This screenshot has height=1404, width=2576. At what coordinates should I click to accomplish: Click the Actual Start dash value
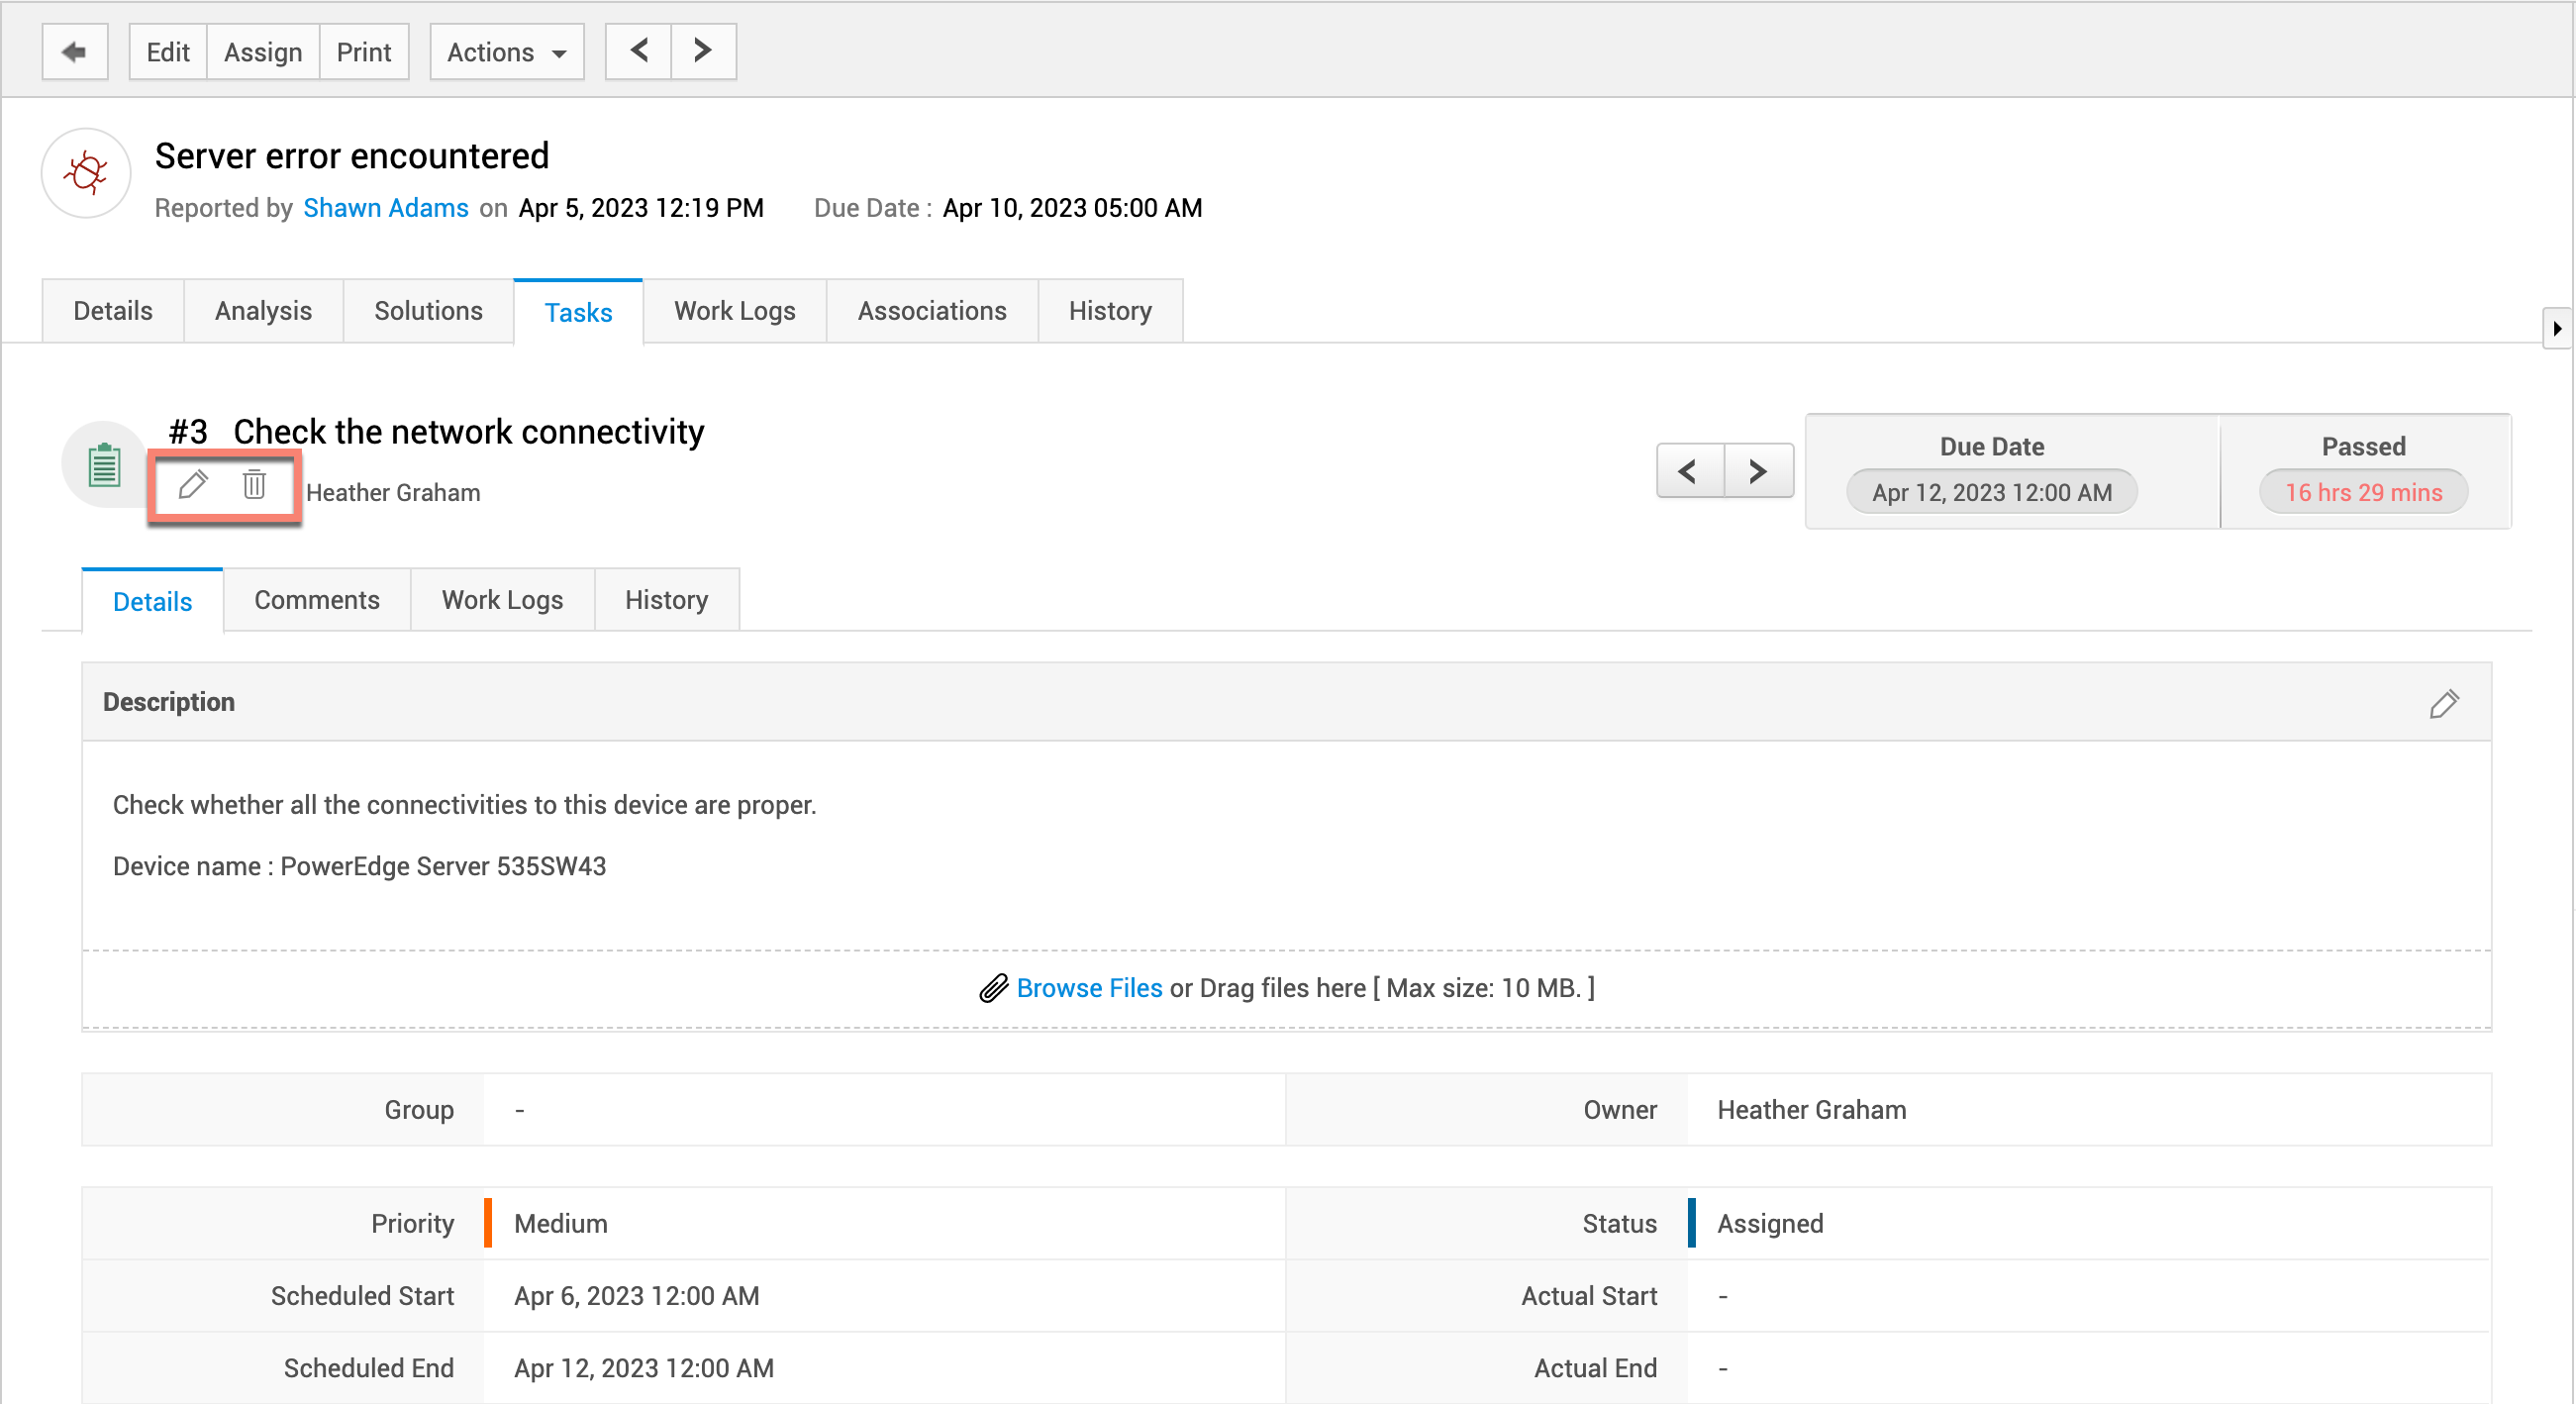1723,1296
